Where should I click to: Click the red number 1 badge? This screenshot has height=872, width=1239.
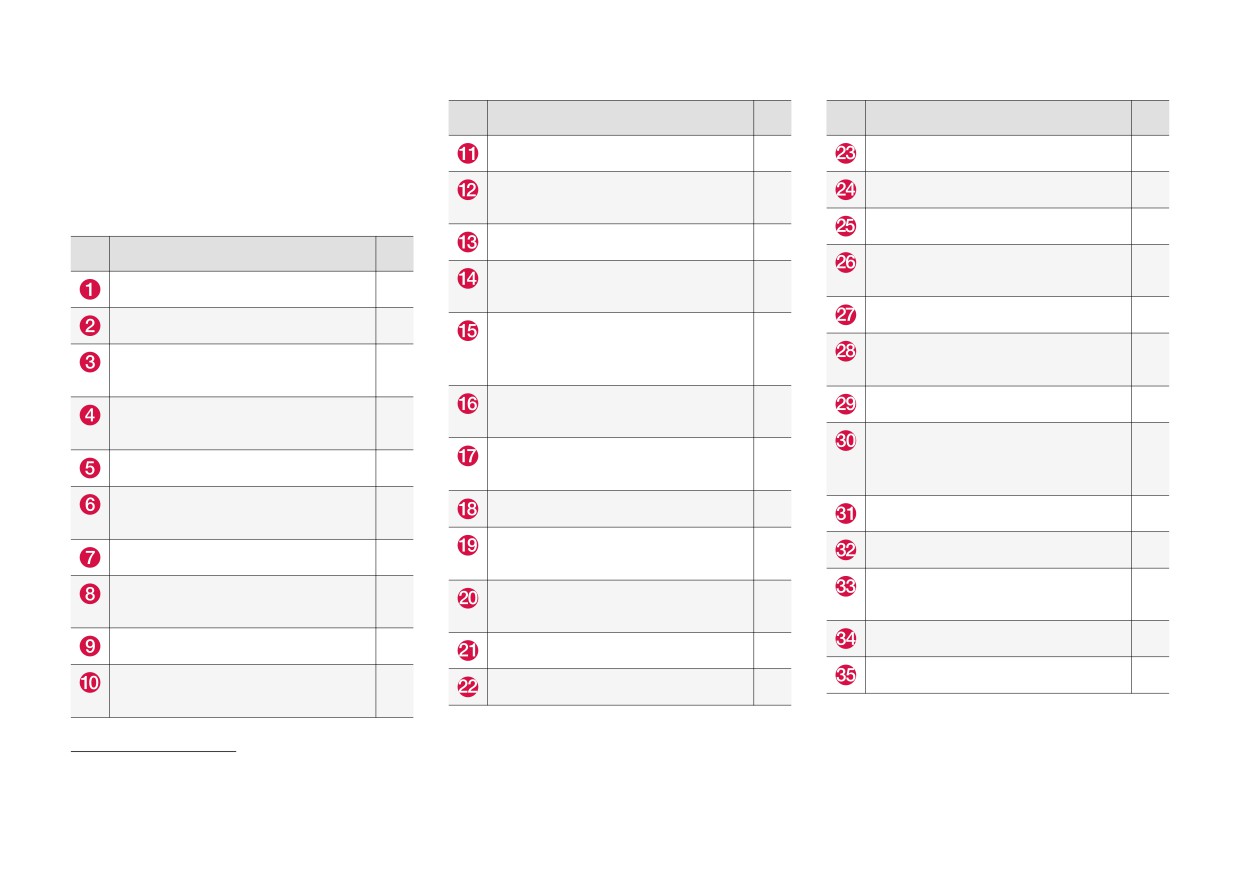coord(90,290)
